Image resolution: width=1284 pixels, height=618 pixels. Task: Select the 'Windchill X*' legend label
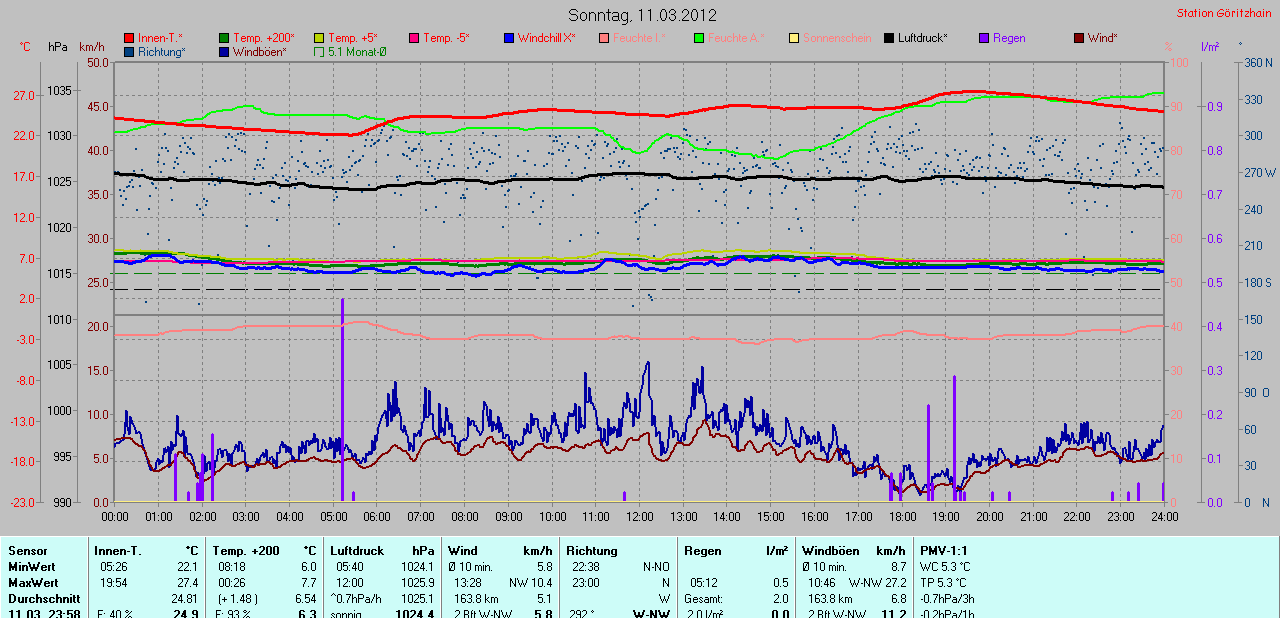click(547, 38)
